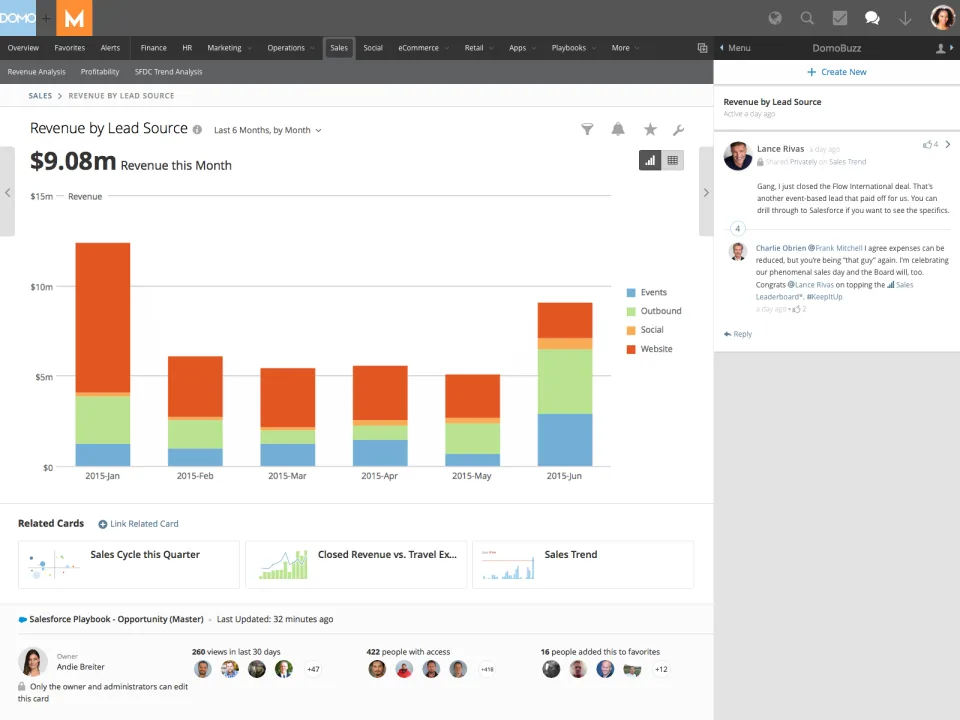The width and height of the screenshot is (960, 720).
Task: Click the search magnifier icon
Action: 808,18
